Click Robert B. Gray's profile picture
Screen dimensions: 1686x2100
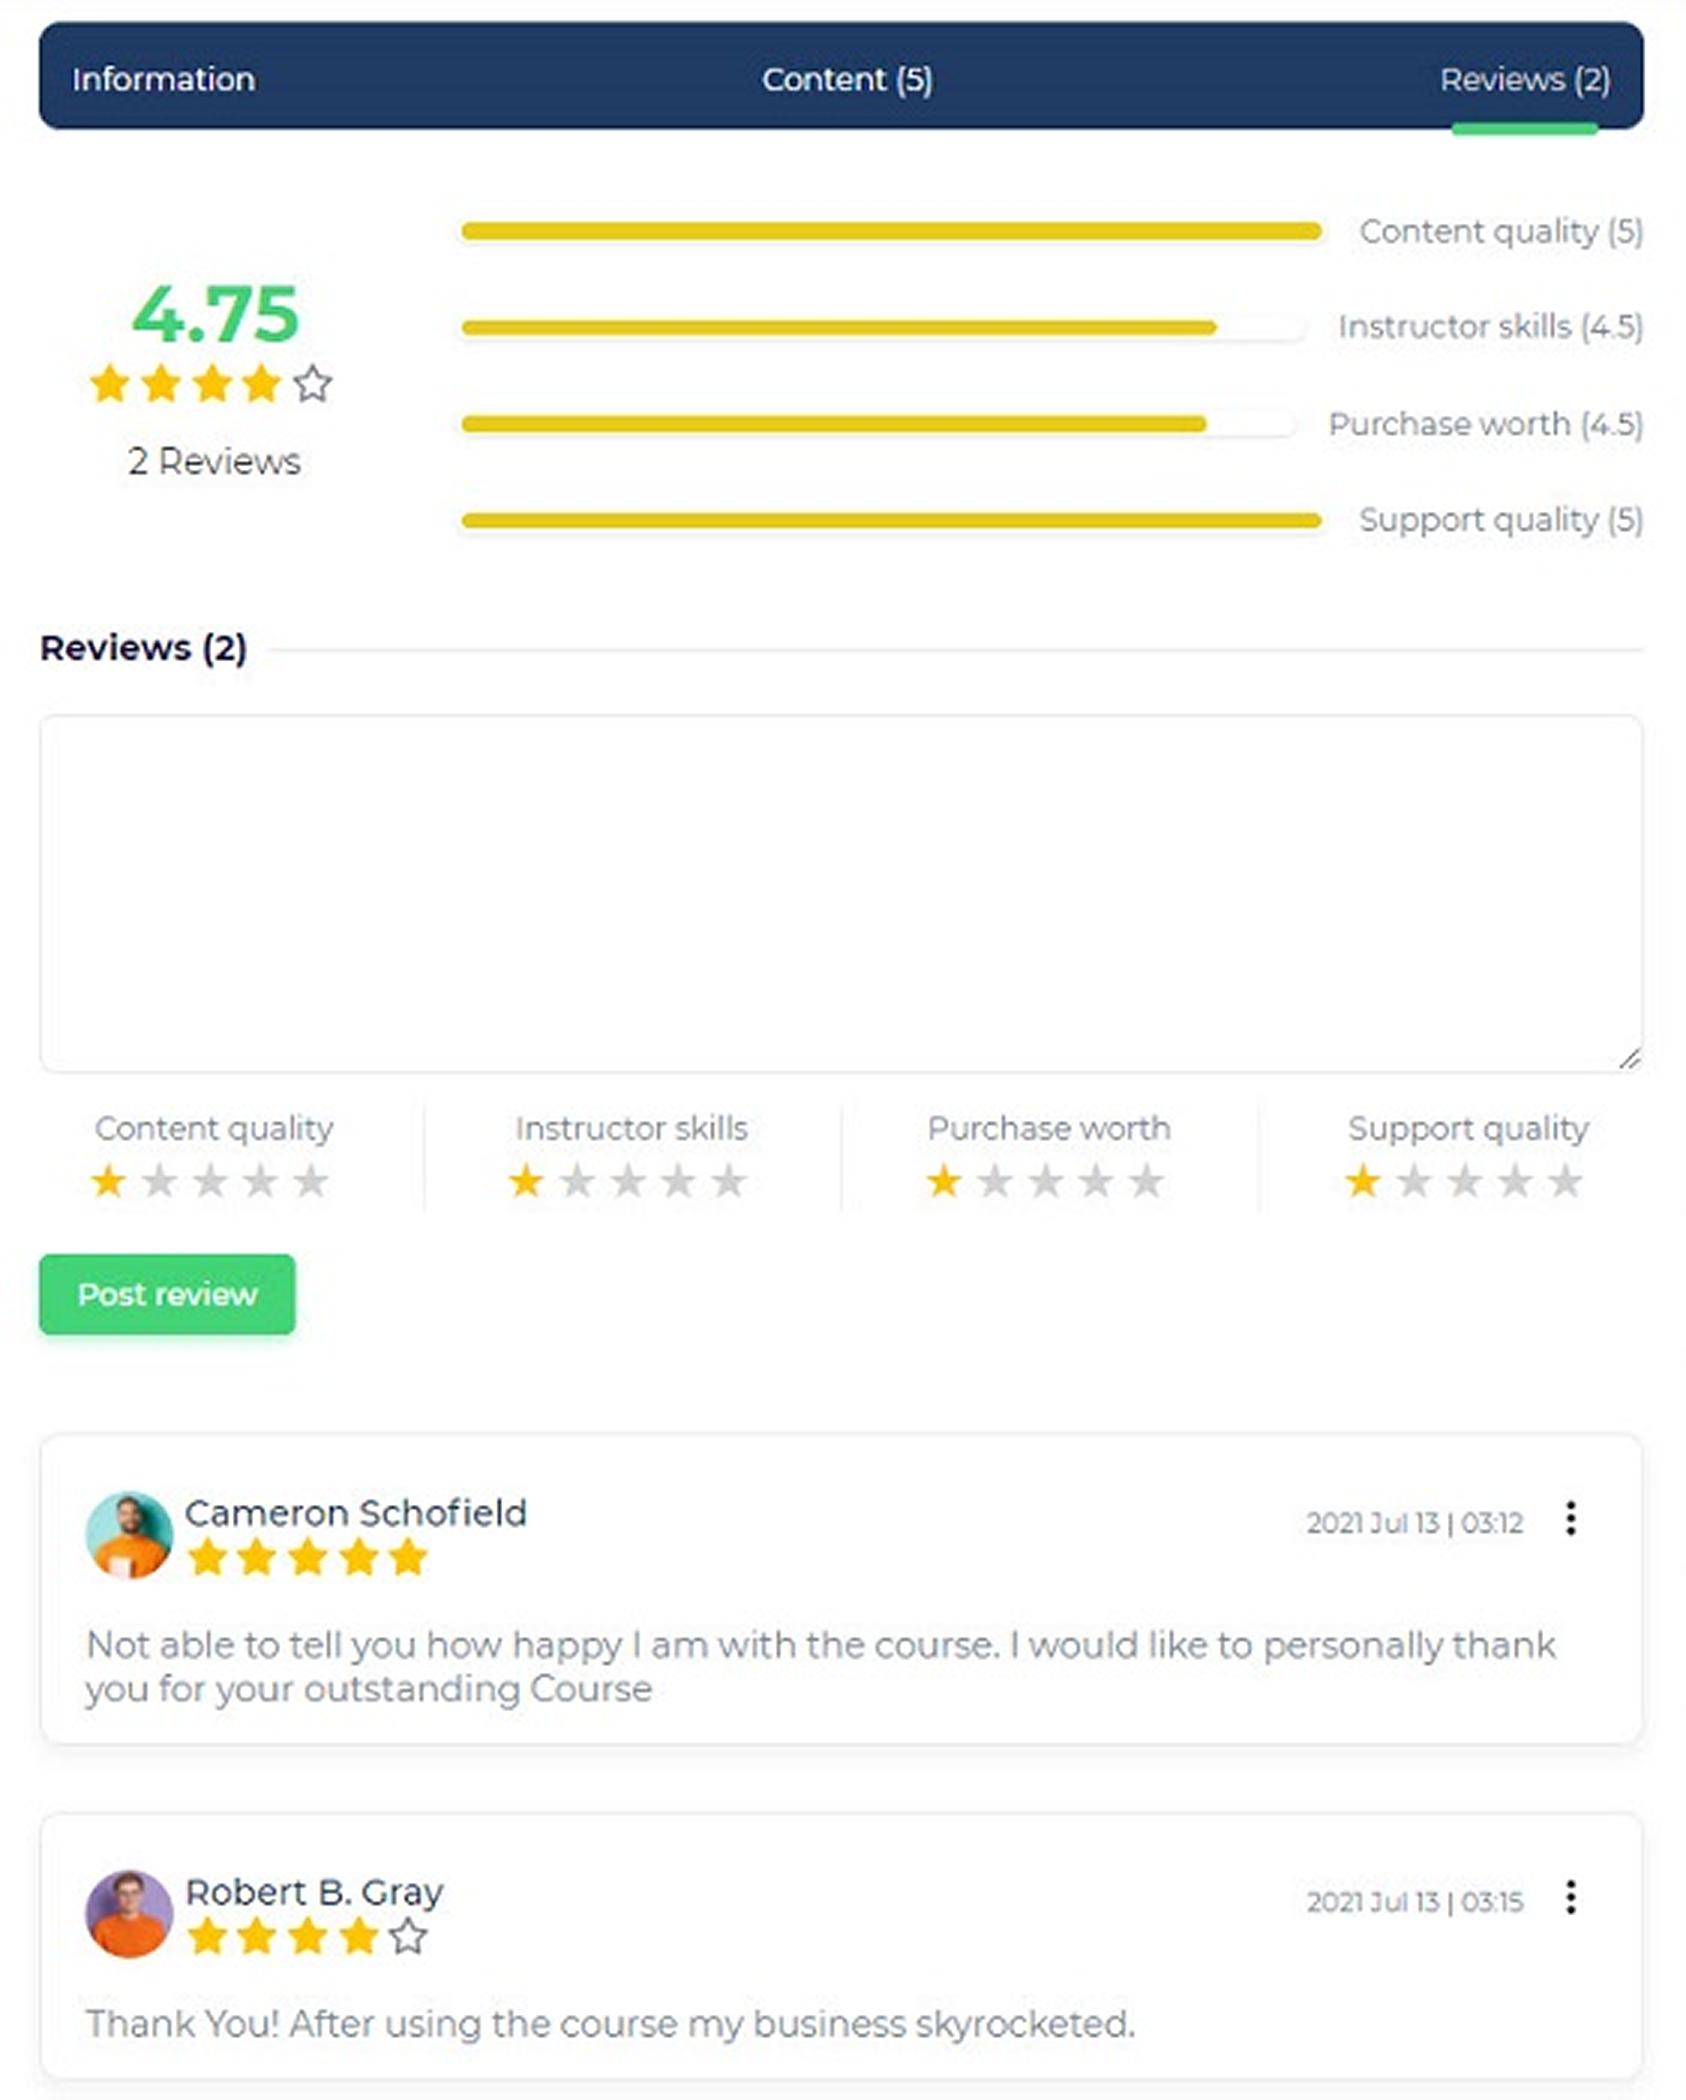pos(129,1914)
